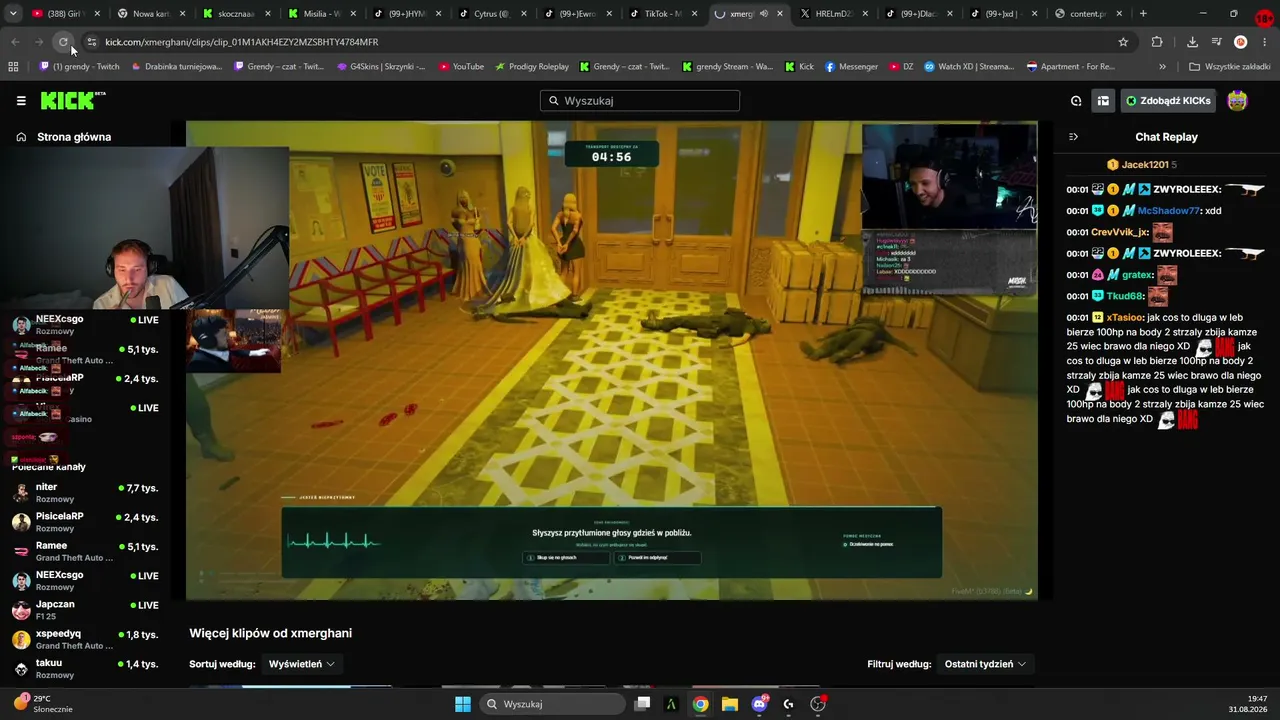The width and height of the screenshot is (1280, 720).
Task: Open the Drabinka turniejowa bookmark
Action: click(175, 67)
